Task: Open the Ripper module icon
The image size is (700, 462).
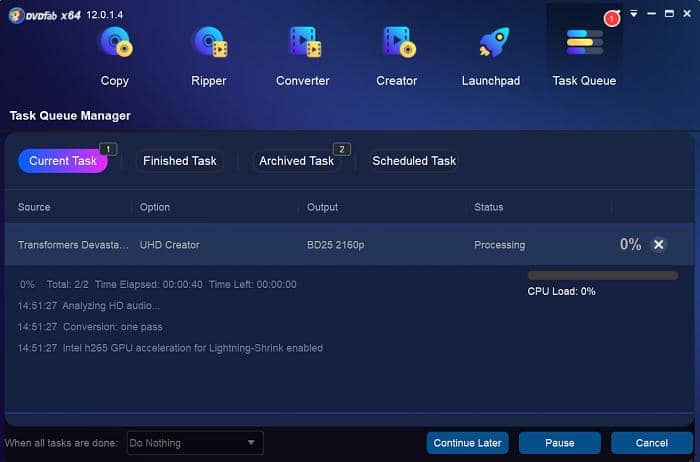Action: [x=209, y=42]
